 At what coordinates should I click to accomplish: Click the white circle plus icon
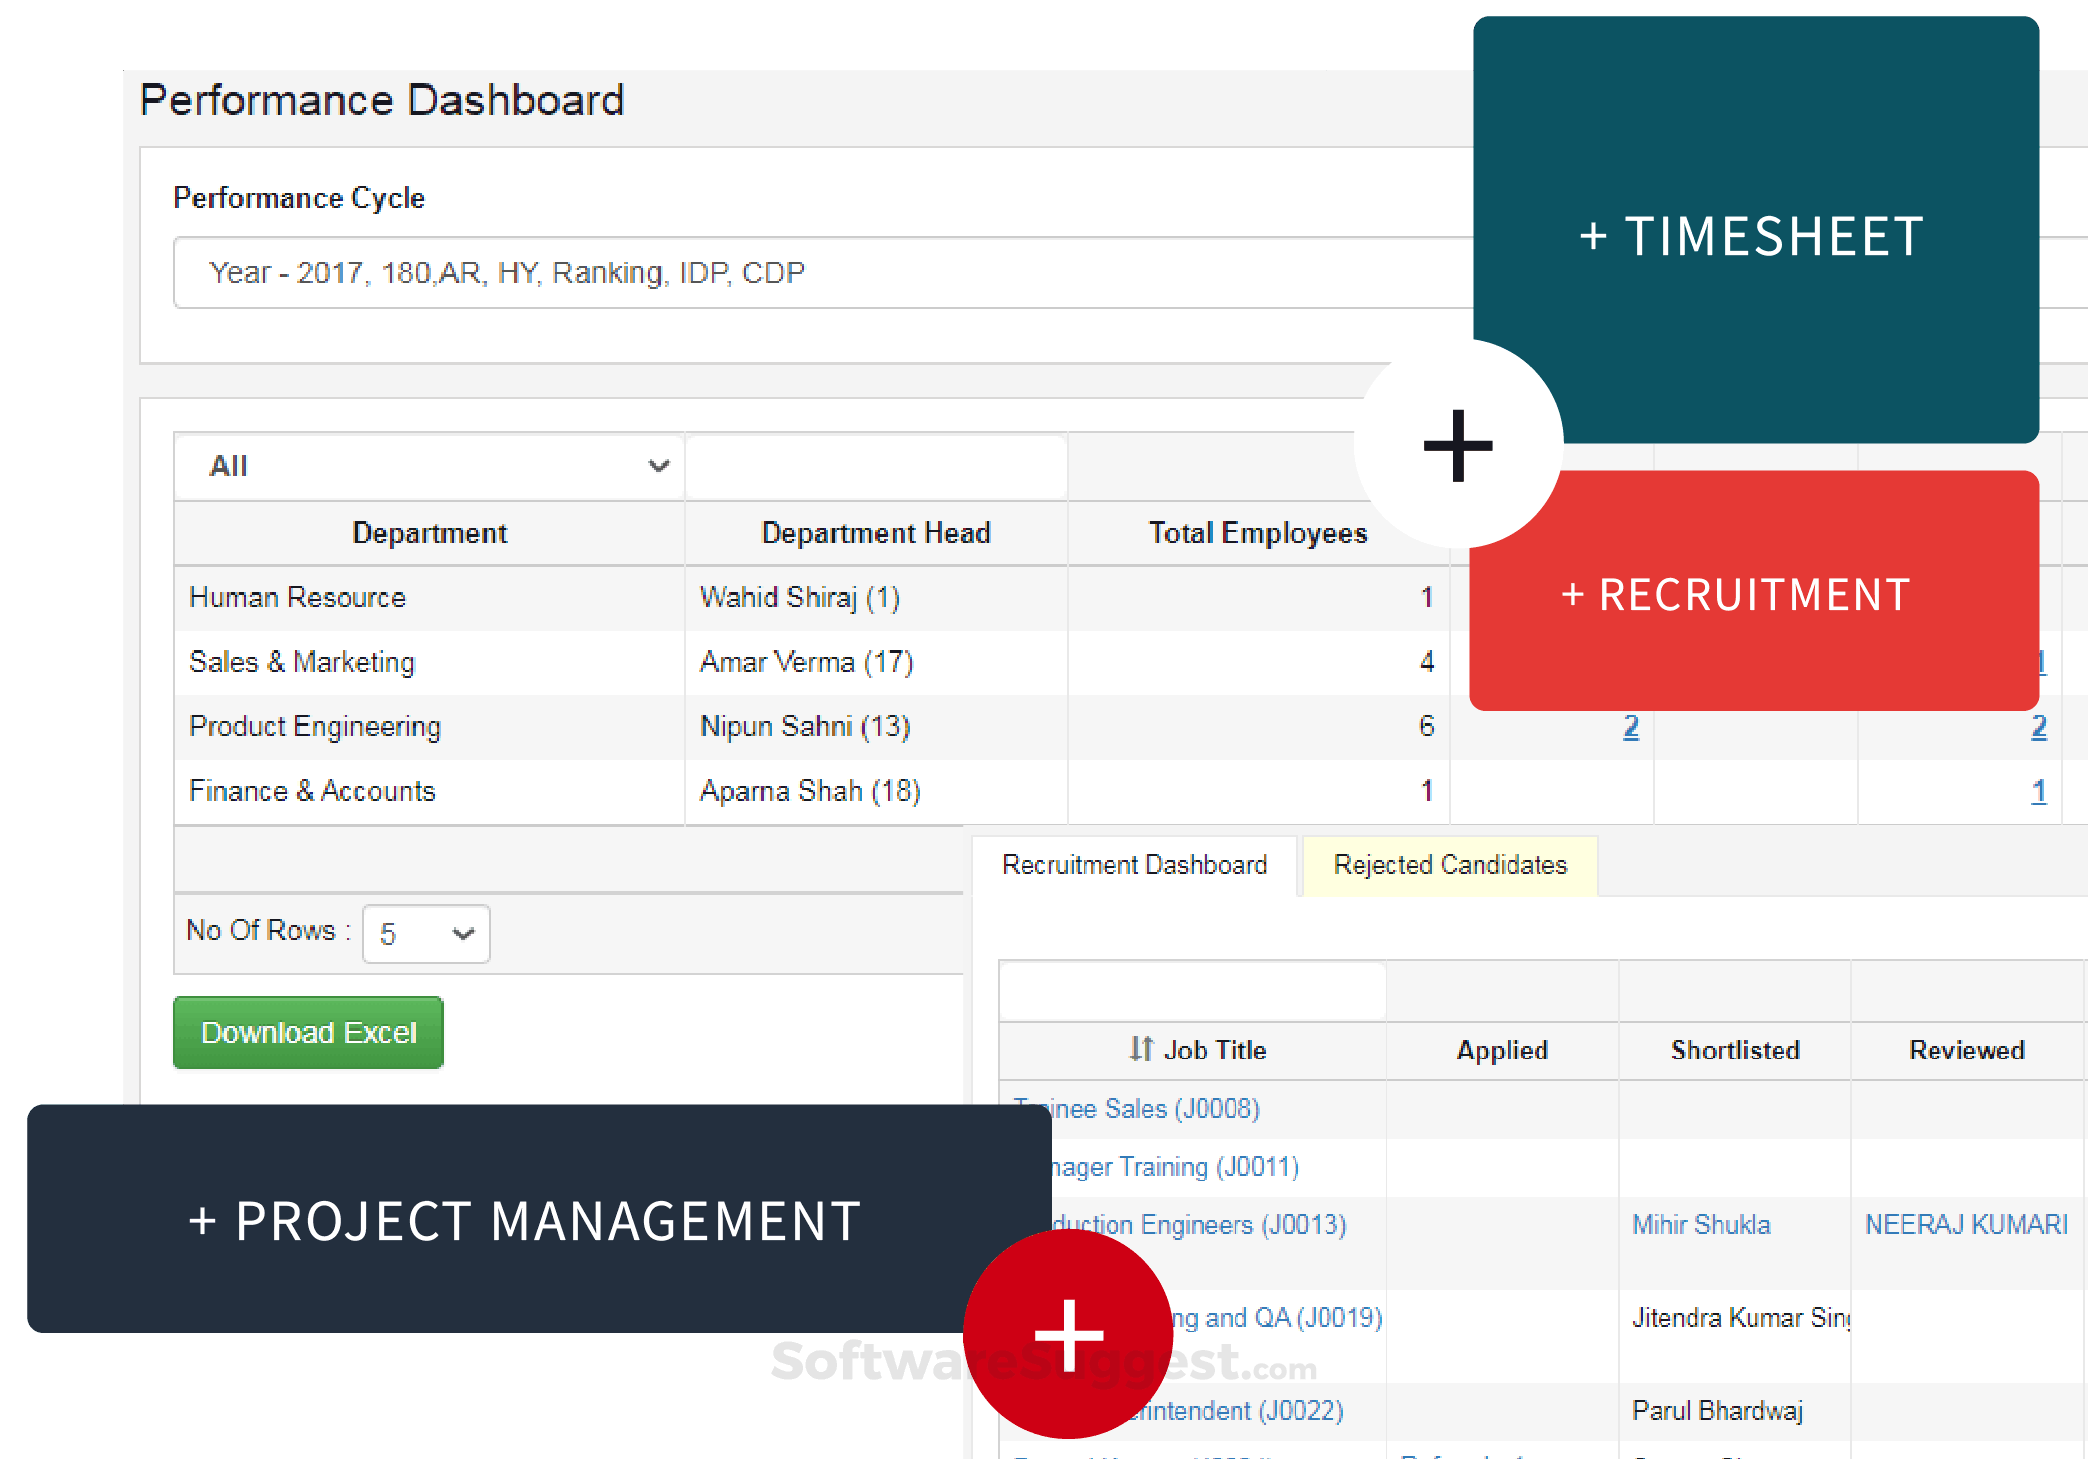tap(1458, 444)
